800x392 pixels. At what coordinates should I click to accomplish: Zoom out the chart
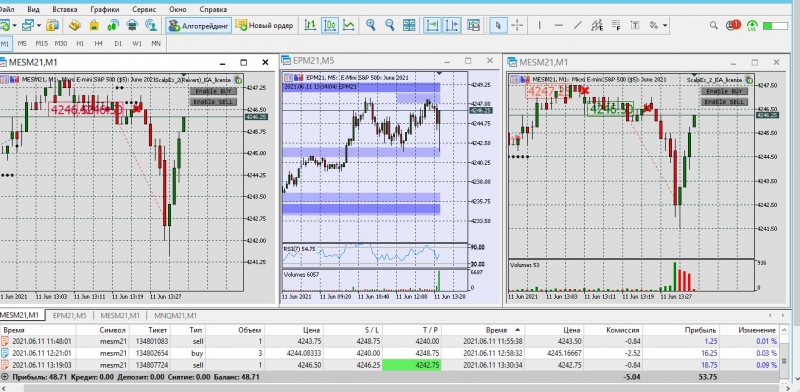[x=390, y=25]
